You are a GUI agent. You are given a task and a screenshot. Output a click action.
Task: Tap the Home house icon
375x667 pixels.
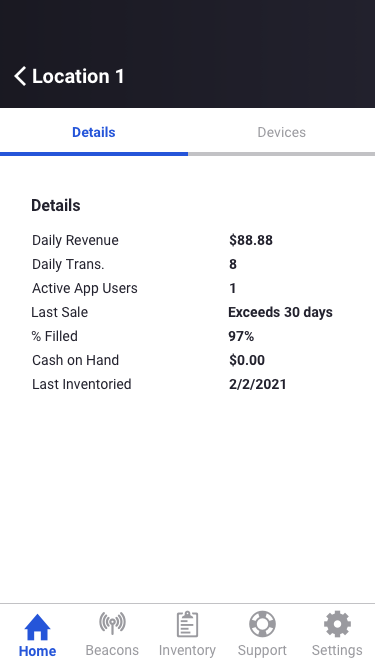tap(37, 627)
